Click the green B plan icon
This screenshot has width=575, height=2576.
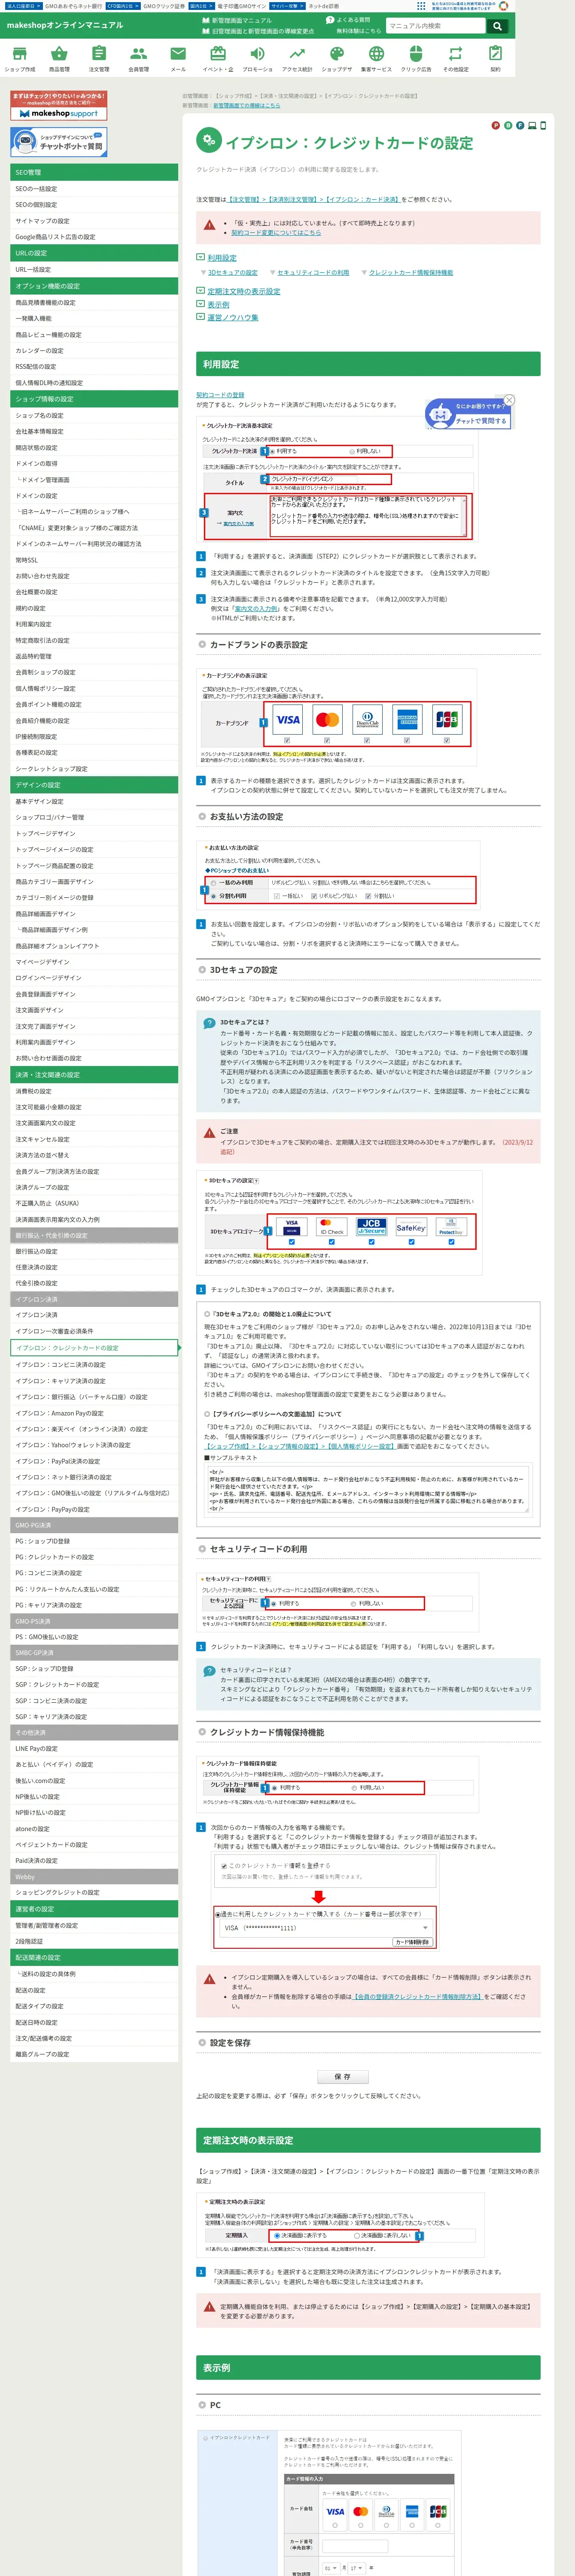(x=507, y=126)
